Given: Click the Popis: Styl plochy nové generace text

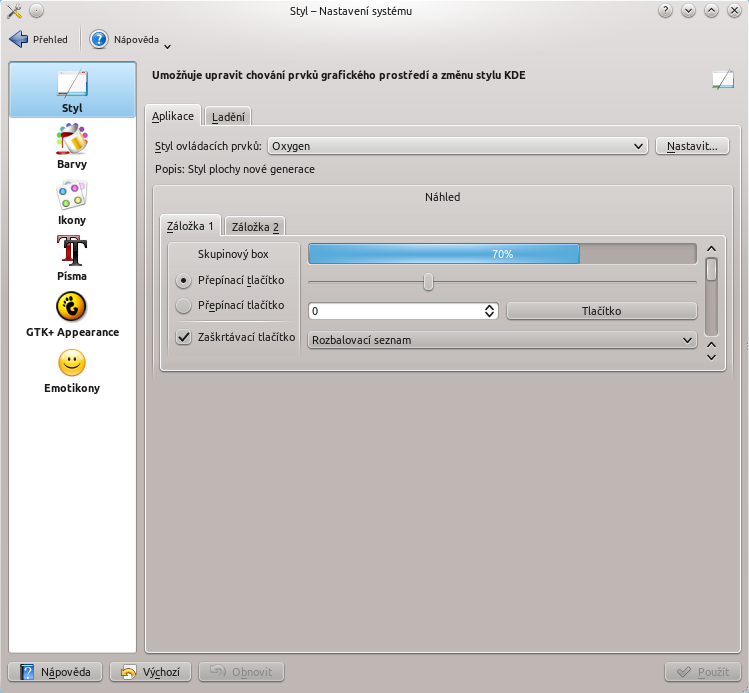Looking at the screenshot, I should (x=235, y=169).
